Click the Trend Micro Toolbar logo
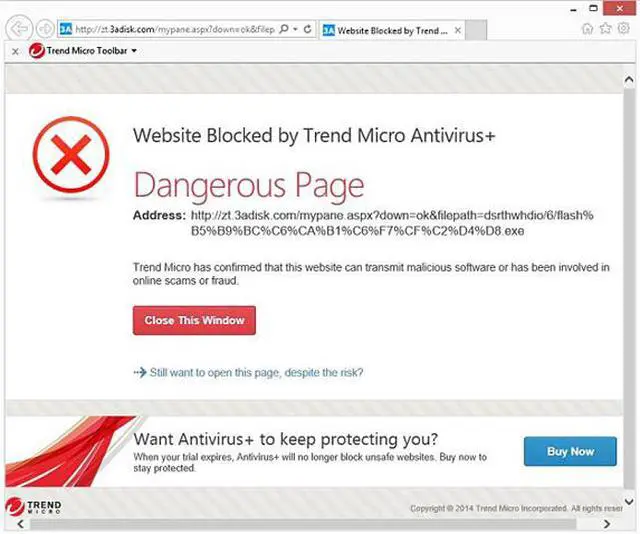This screenshot has width=640, height=534. 36,51
